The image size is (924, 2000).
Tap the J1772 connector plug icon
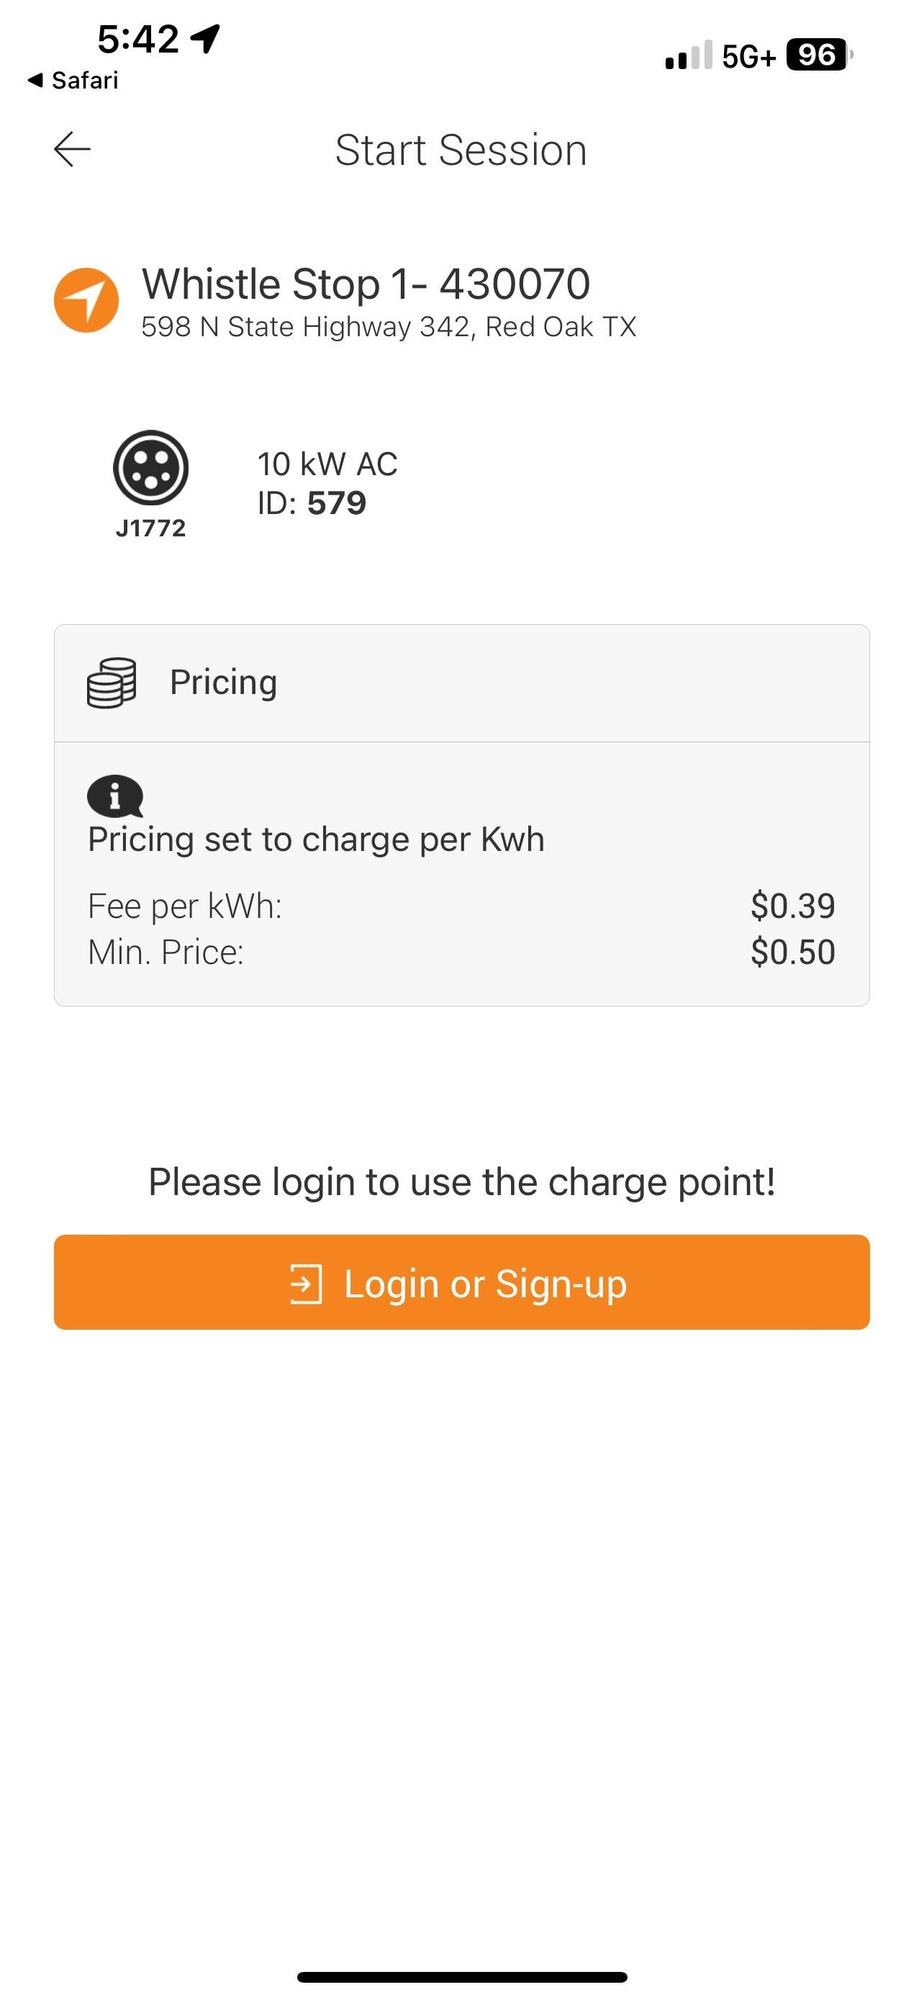tap(150, 467)
